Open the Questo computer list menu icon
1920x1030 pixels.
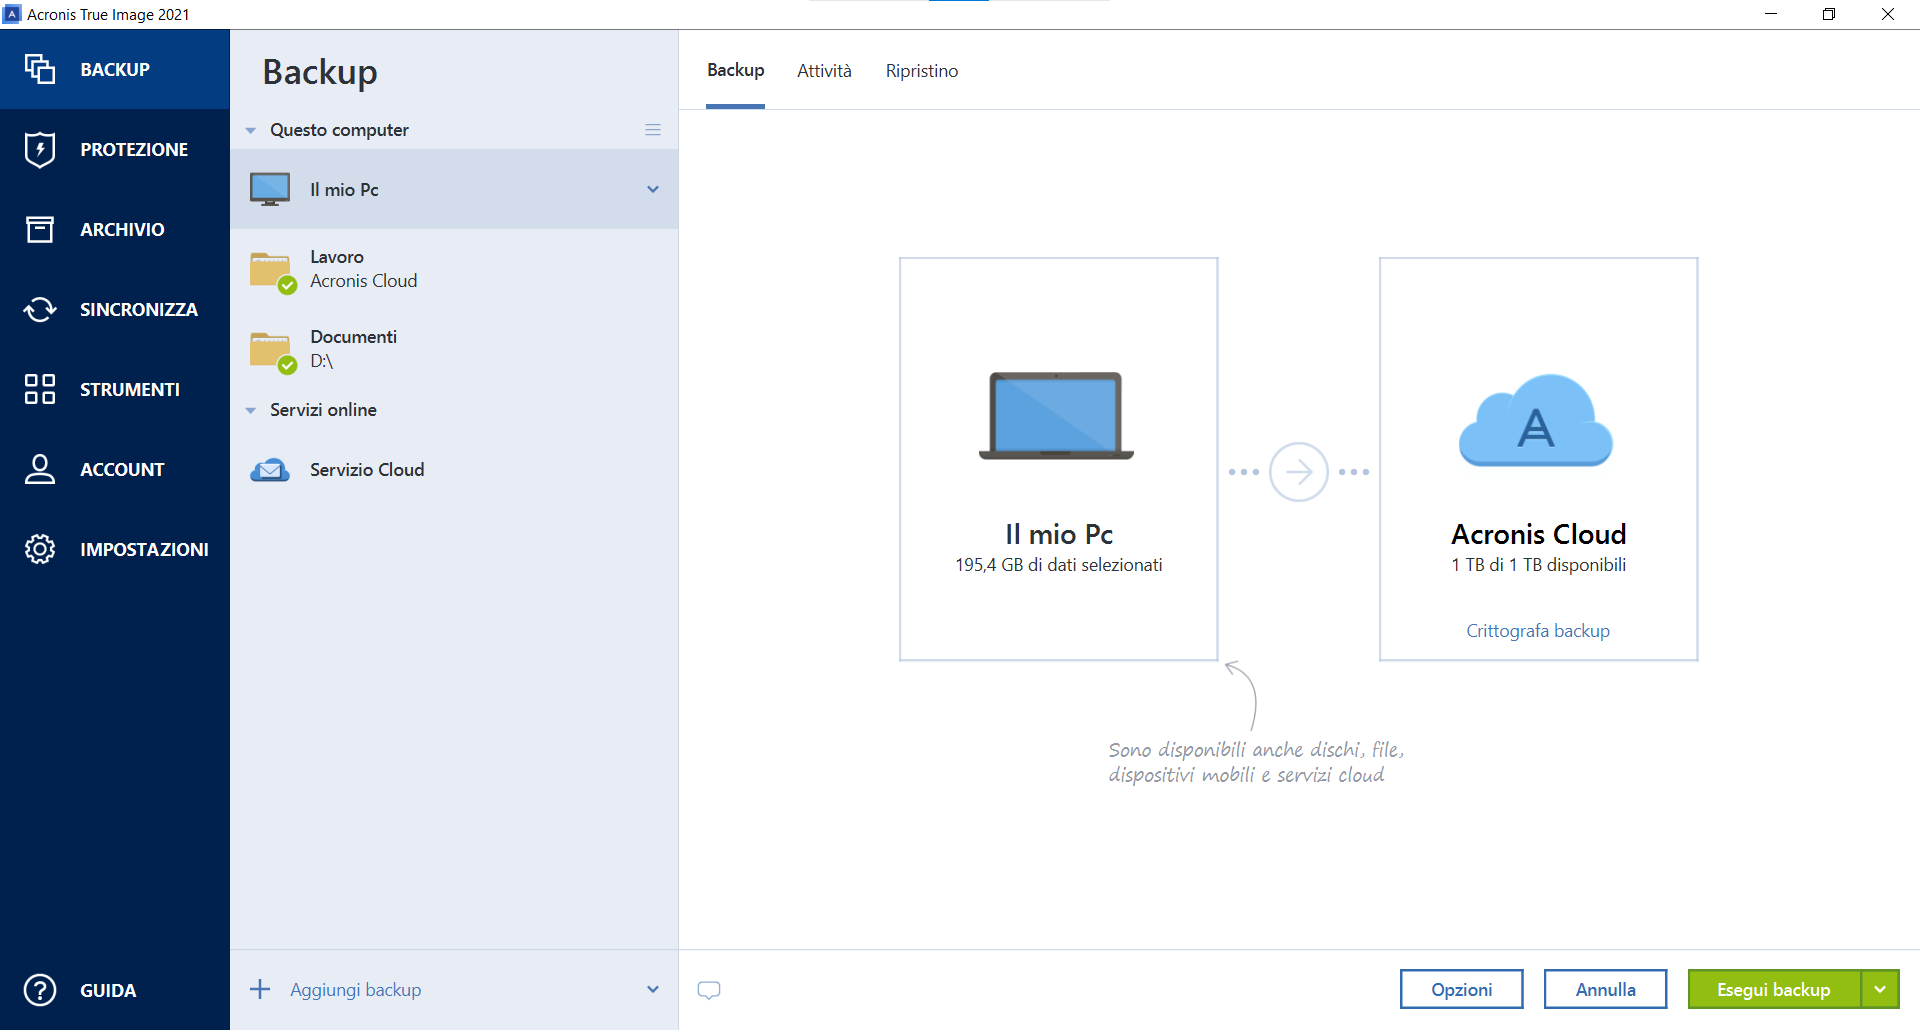click(x=653, y=130)
